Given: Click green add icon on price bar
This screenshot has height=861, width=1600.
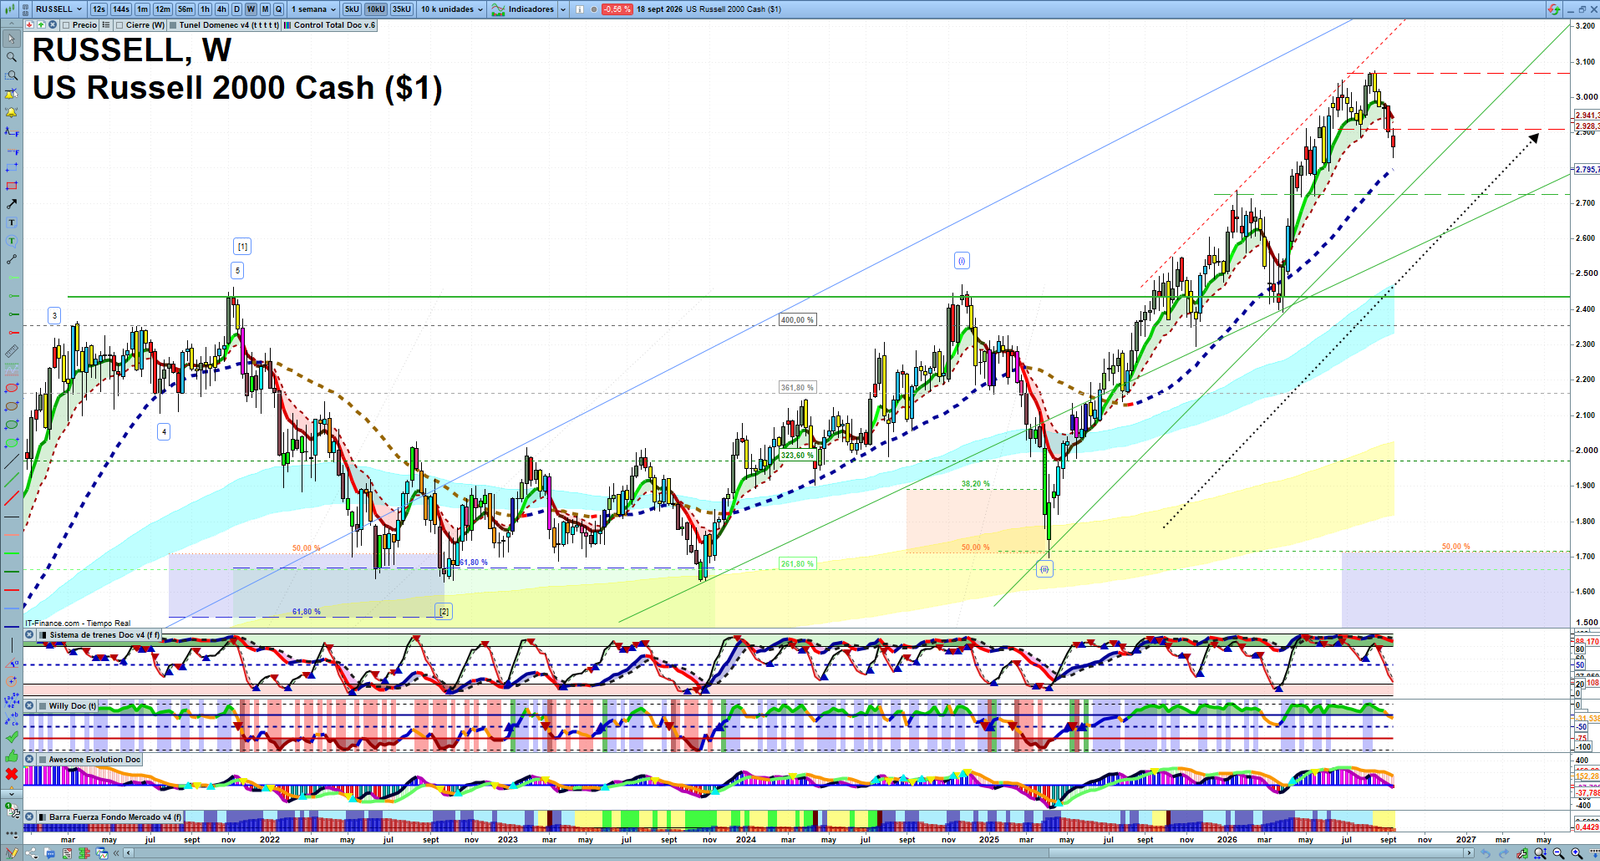Looking at the screenshot, I should tap(41, 25).
